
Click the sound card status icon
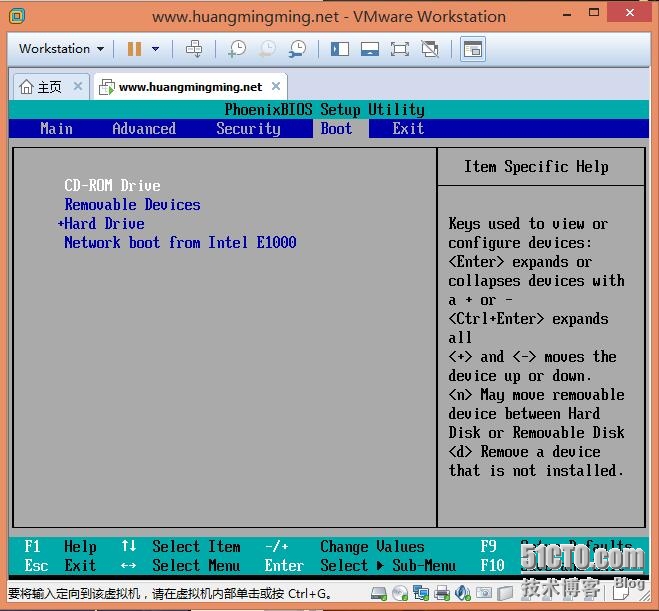point(463,593)
